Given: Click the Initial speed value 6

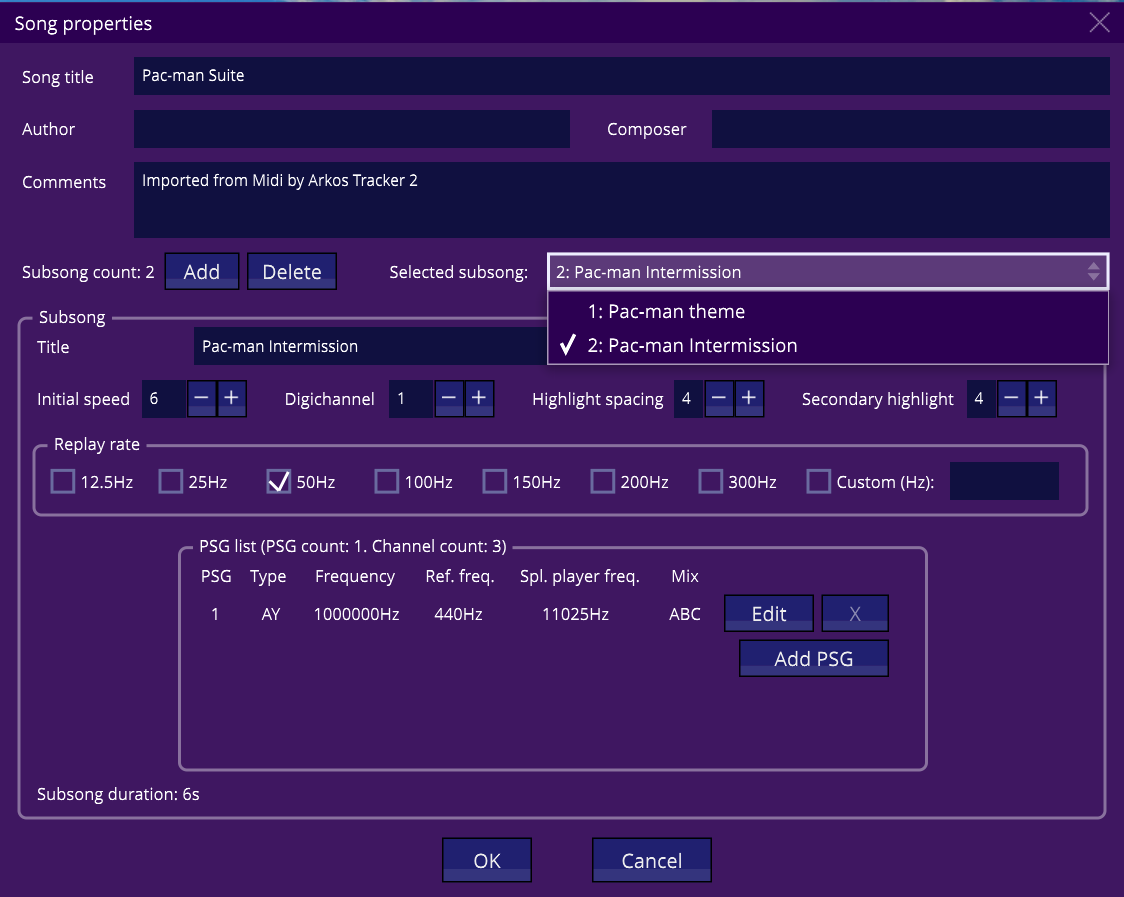Looking at the screenshot, I should coord(164,399).
